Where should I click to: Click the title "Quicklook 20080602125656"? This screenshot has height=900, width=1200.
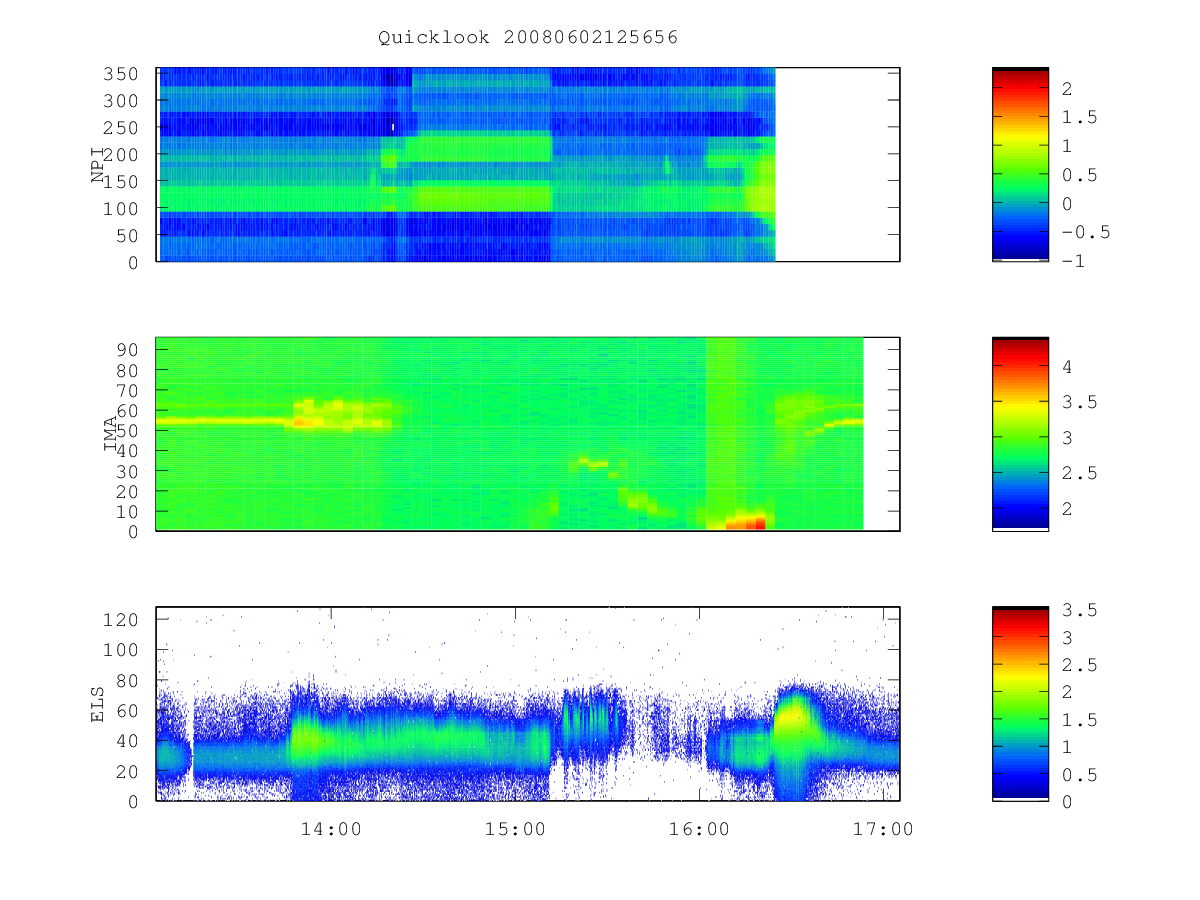click(x=528, y=38)
